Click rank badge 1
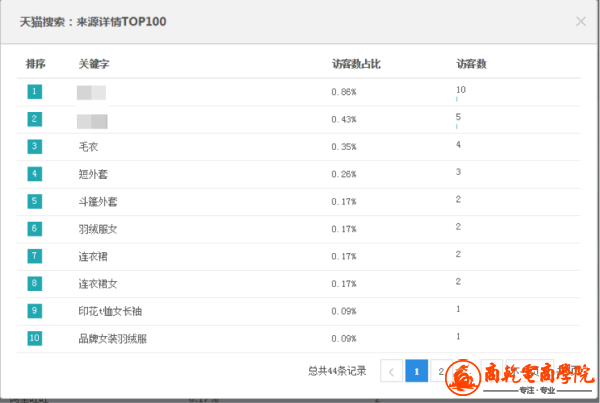This screenshot has width=600, height=403. click(34, 91)
